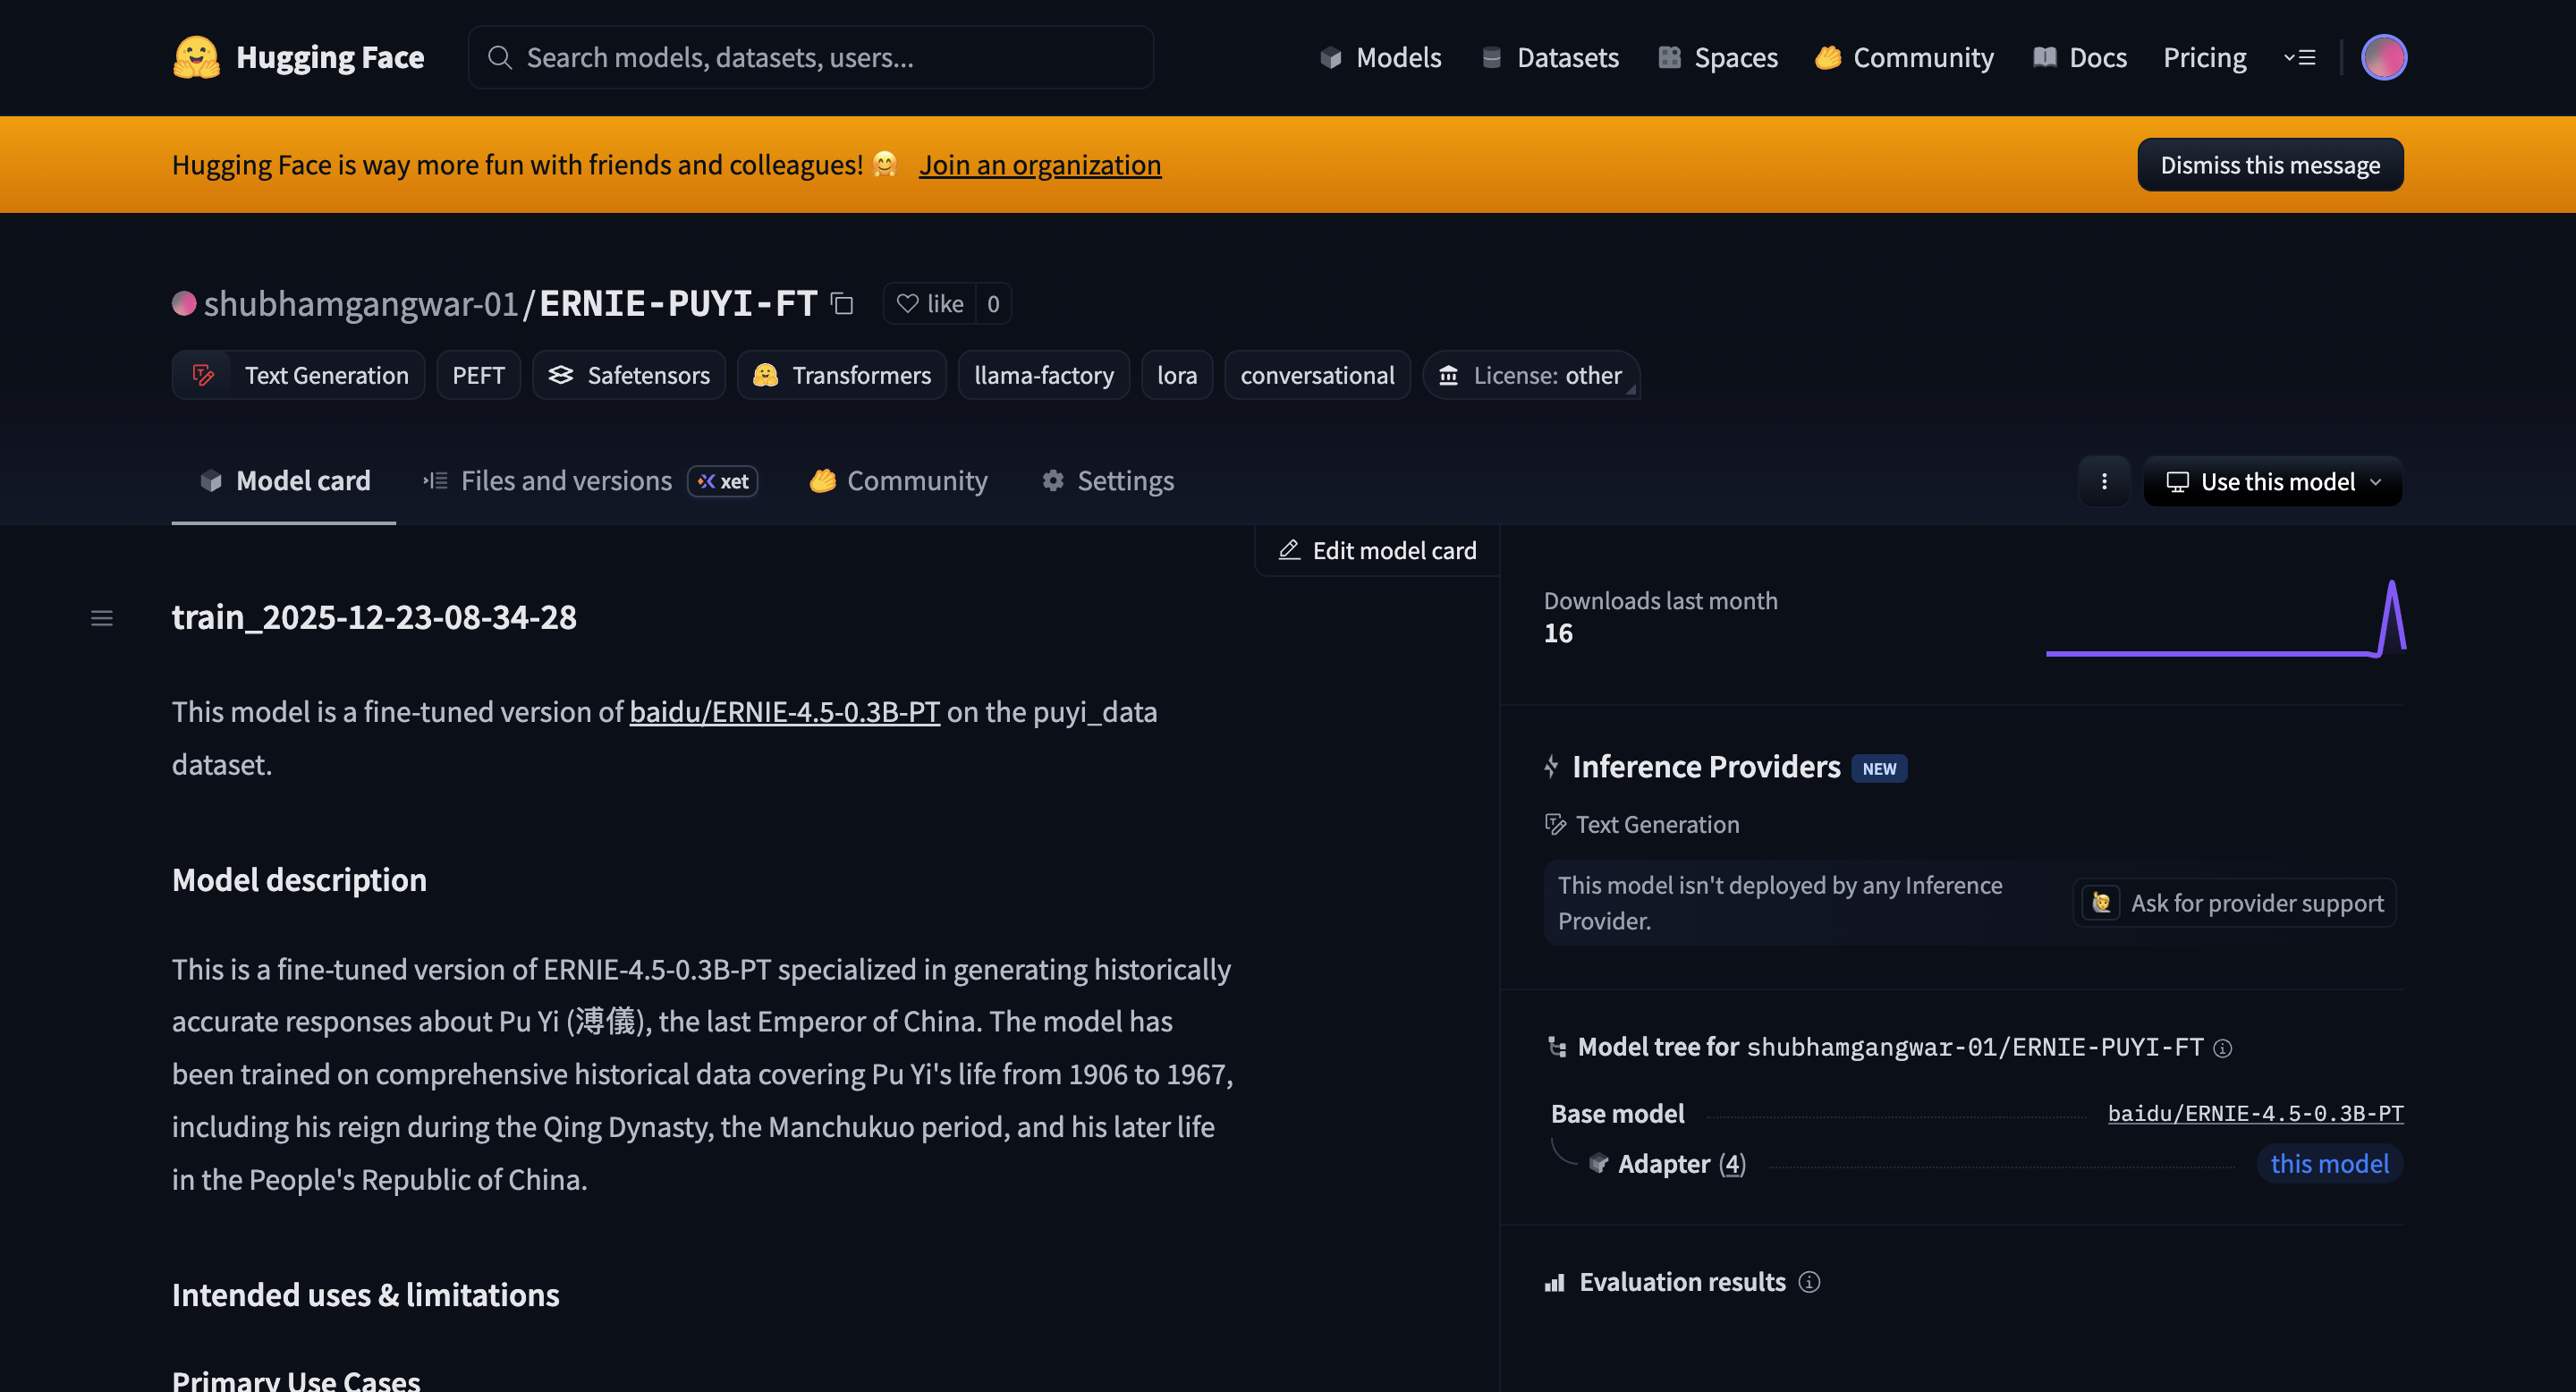The height and width of the screenshot is (1392, 2576).
Task: Click Evaluation results info icon
Action: point(1809,1282)
